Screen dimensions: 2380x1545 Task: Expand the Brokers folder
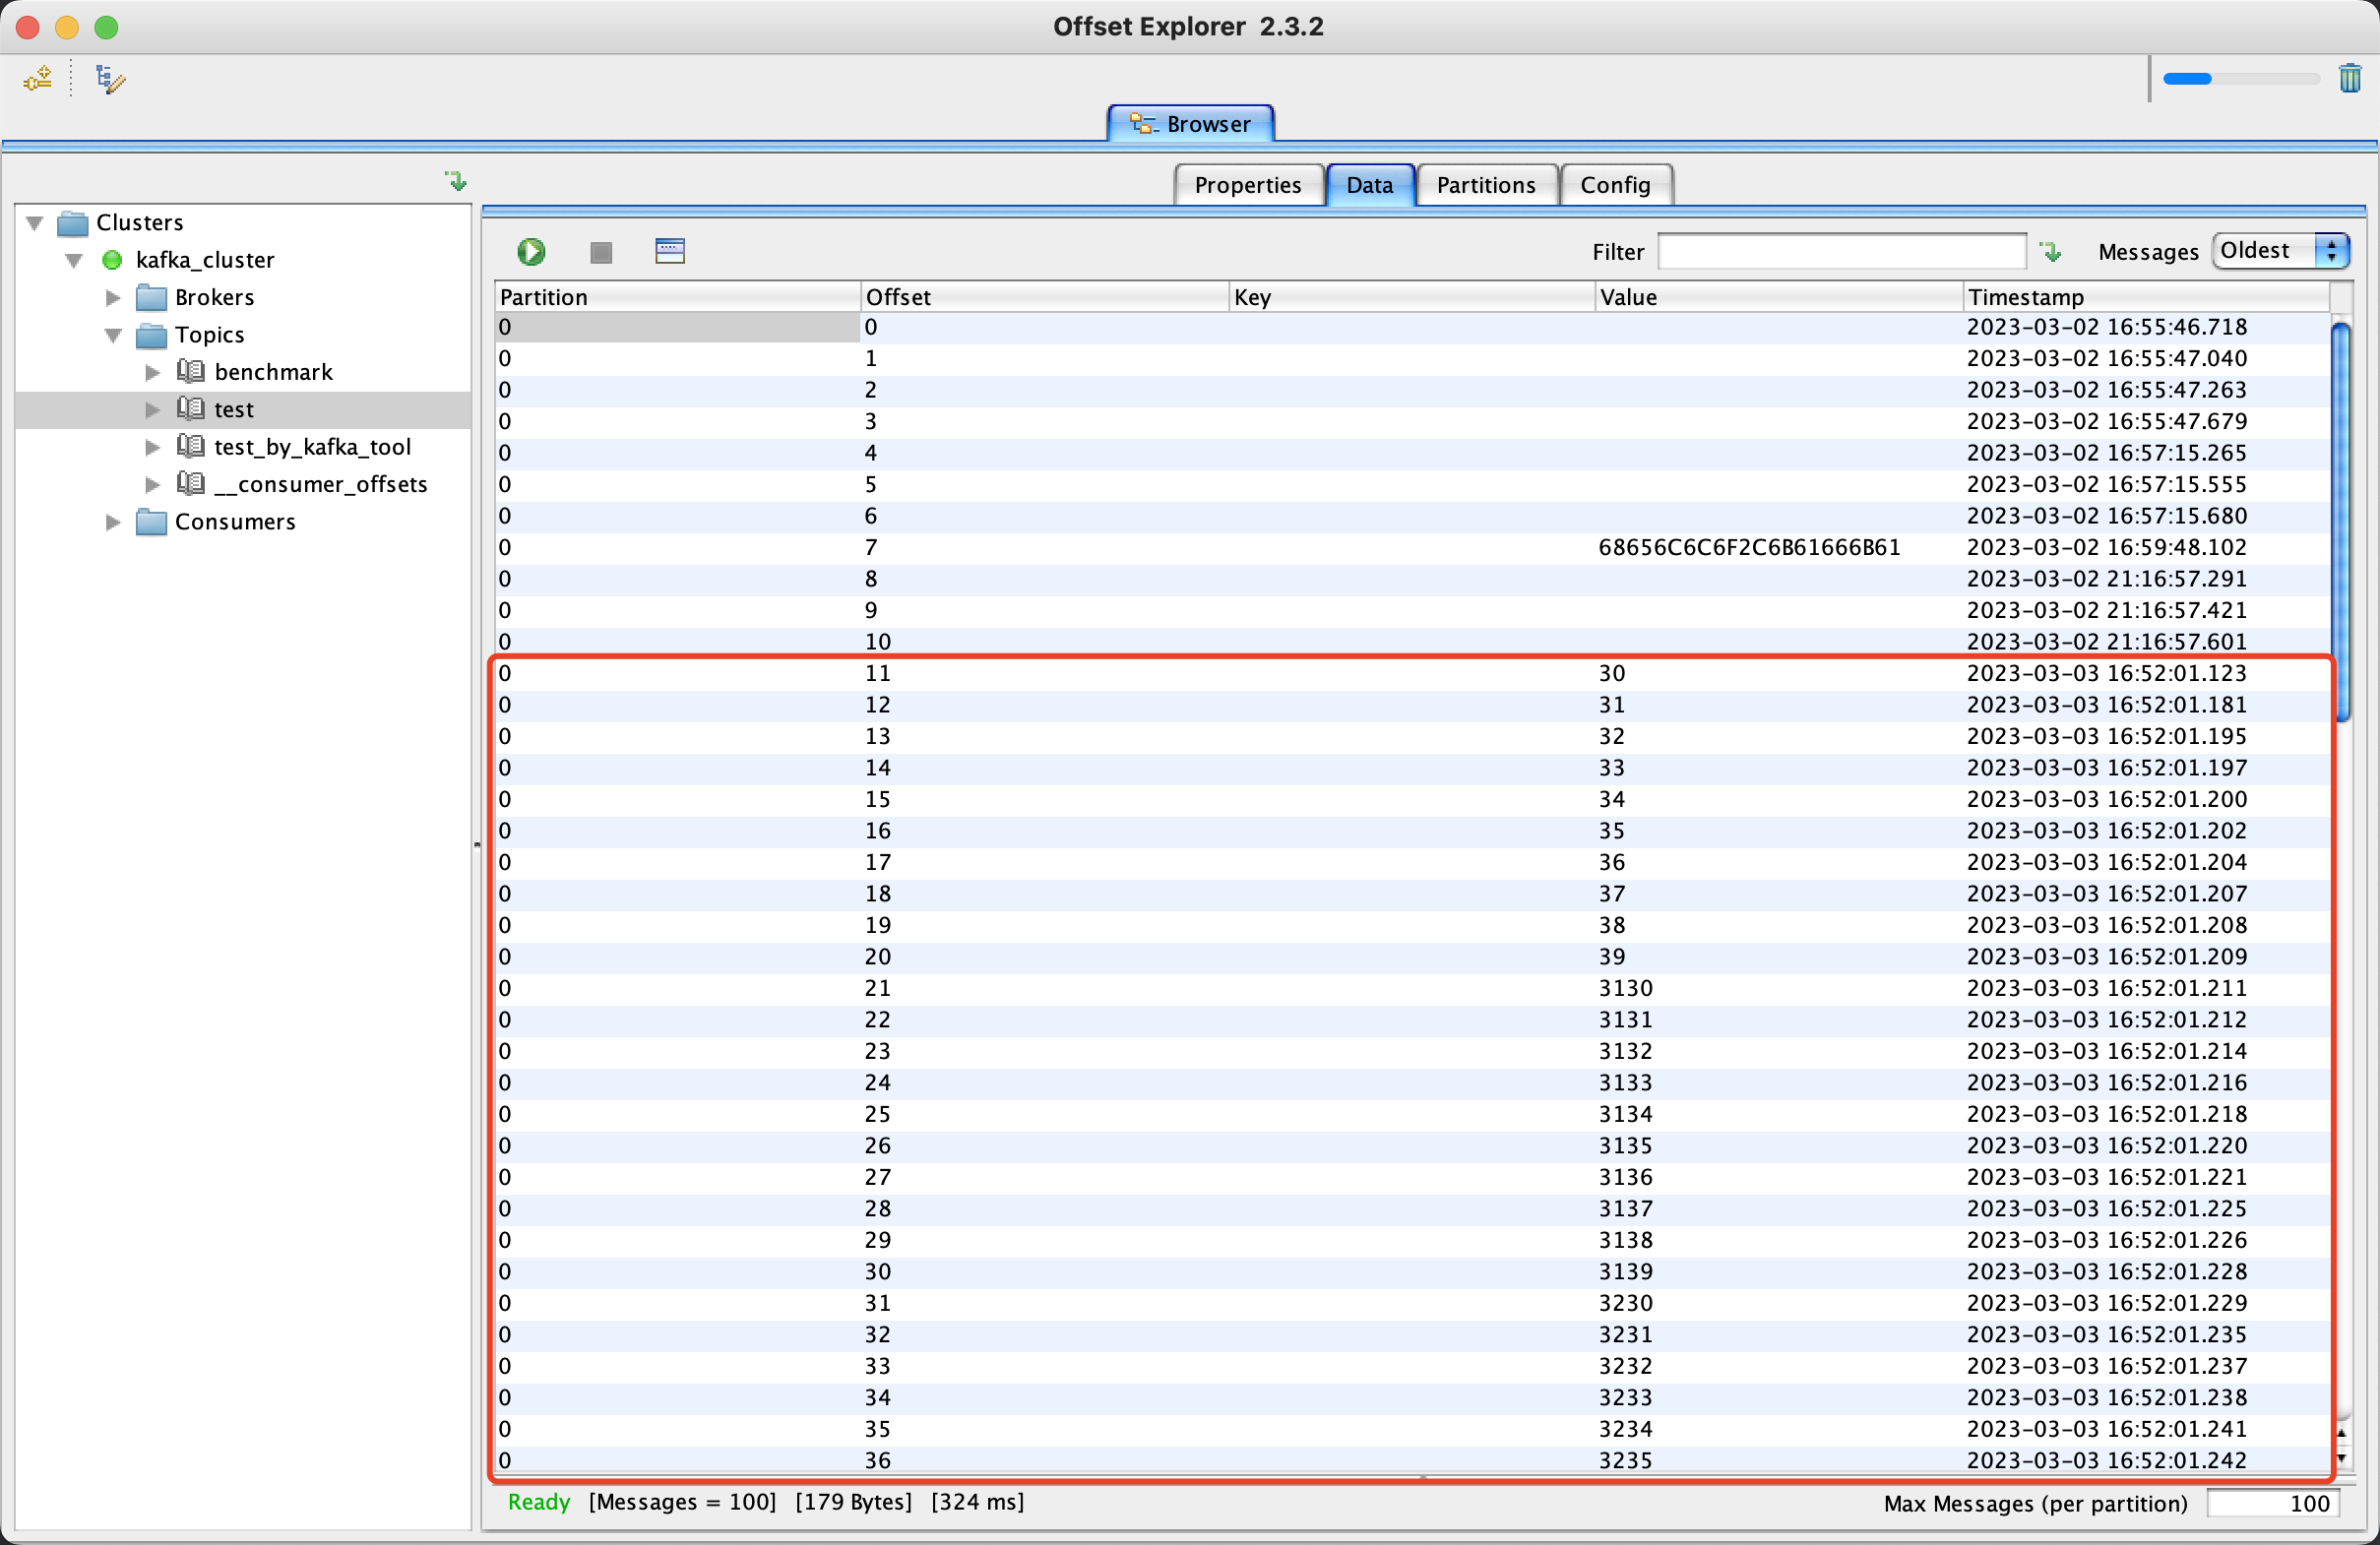click(113, 297)
